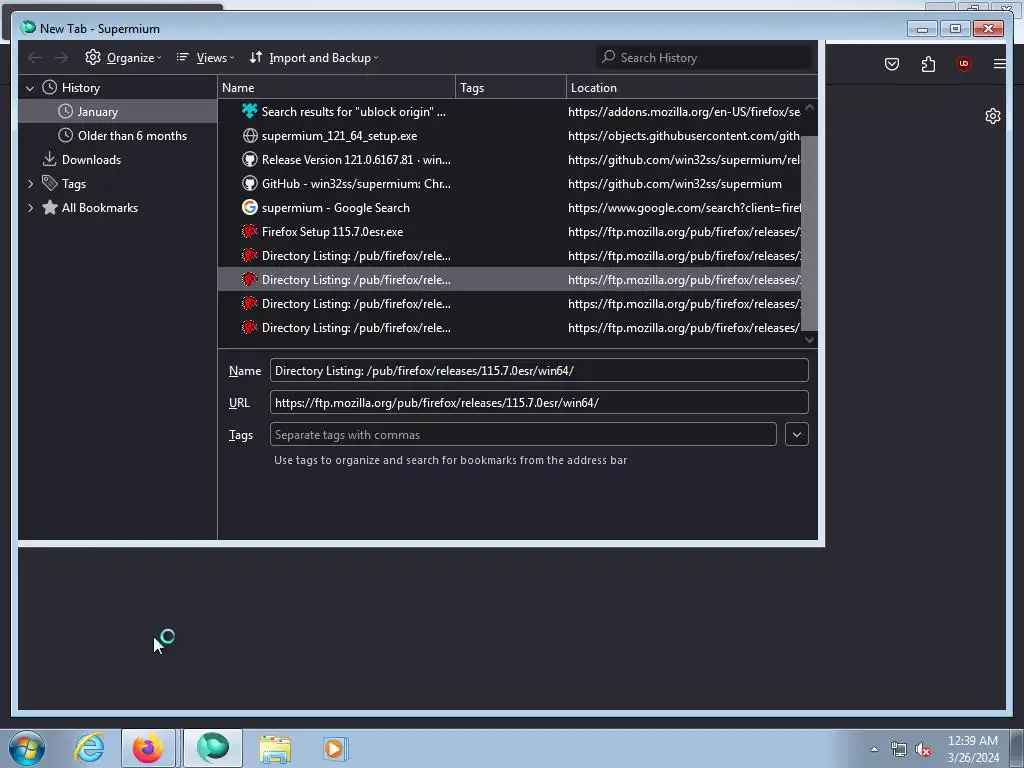The image size is (1024, 768).
Task: Click the google.com search location cell
Action: tap(684, 208)
